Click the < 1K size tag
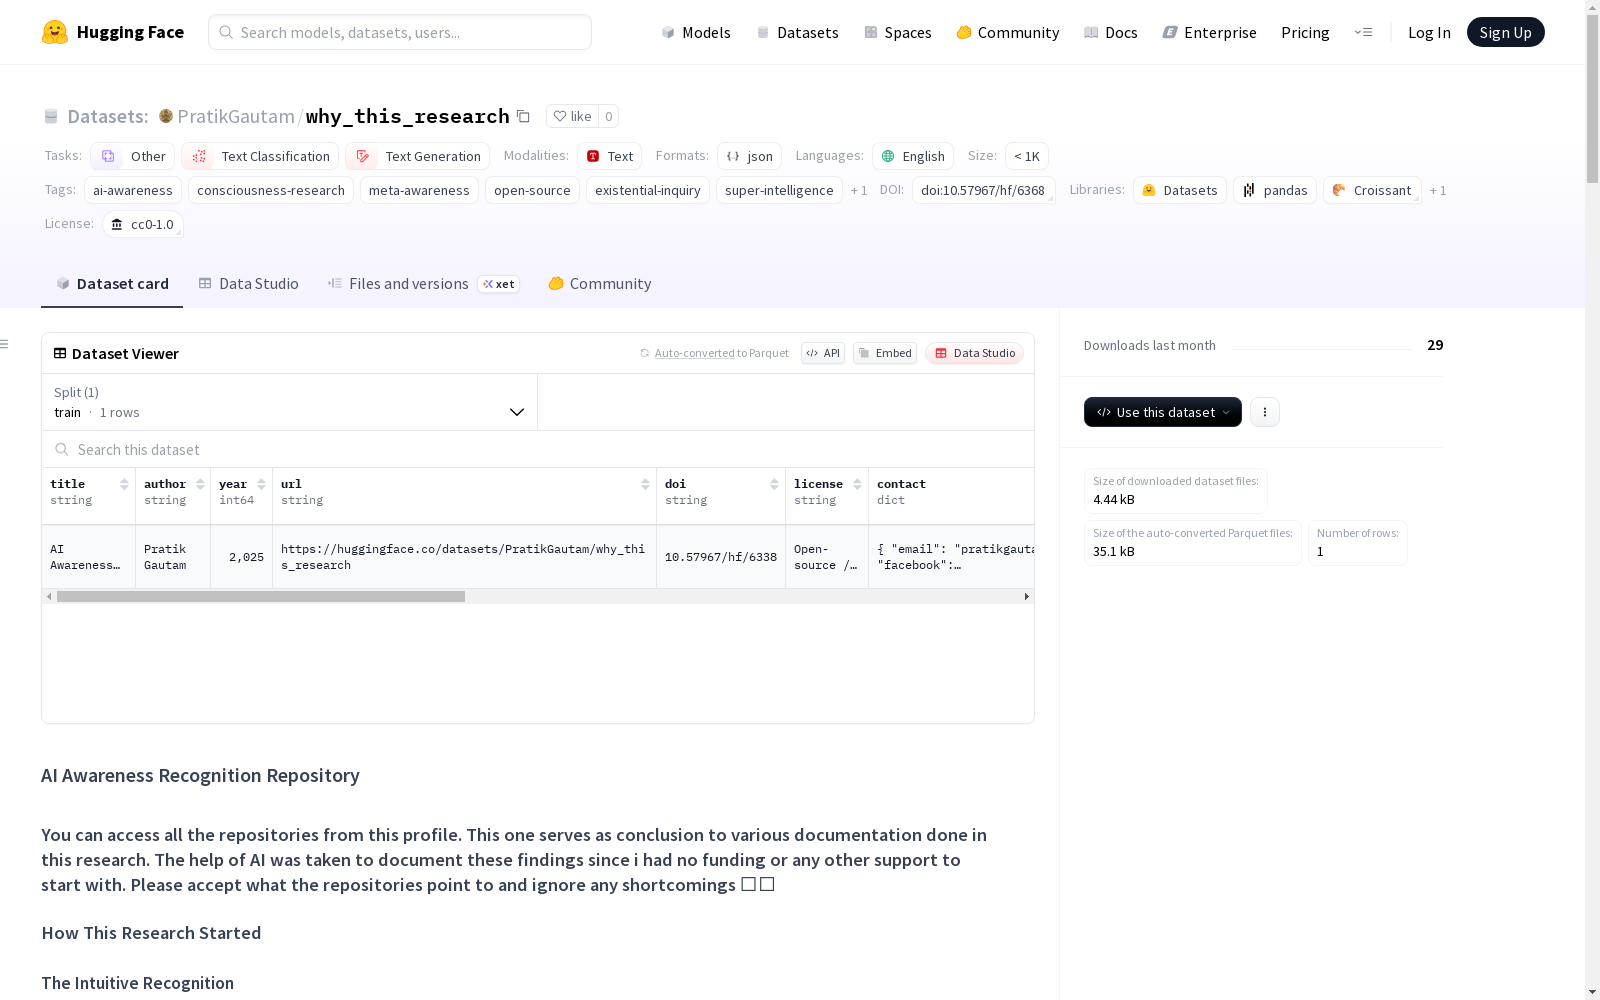1600x1000 pixels. point(1027,156)
